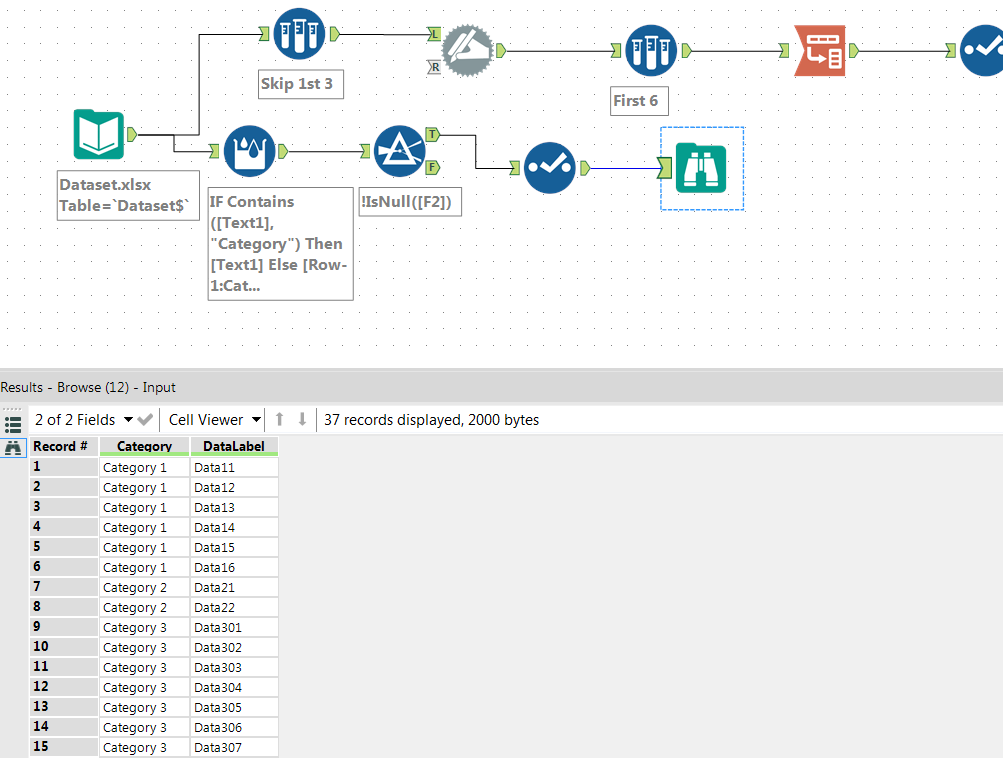Click the Category column header
The image size is (1003, 758).
pyautogui.click(x=144, y=446)
